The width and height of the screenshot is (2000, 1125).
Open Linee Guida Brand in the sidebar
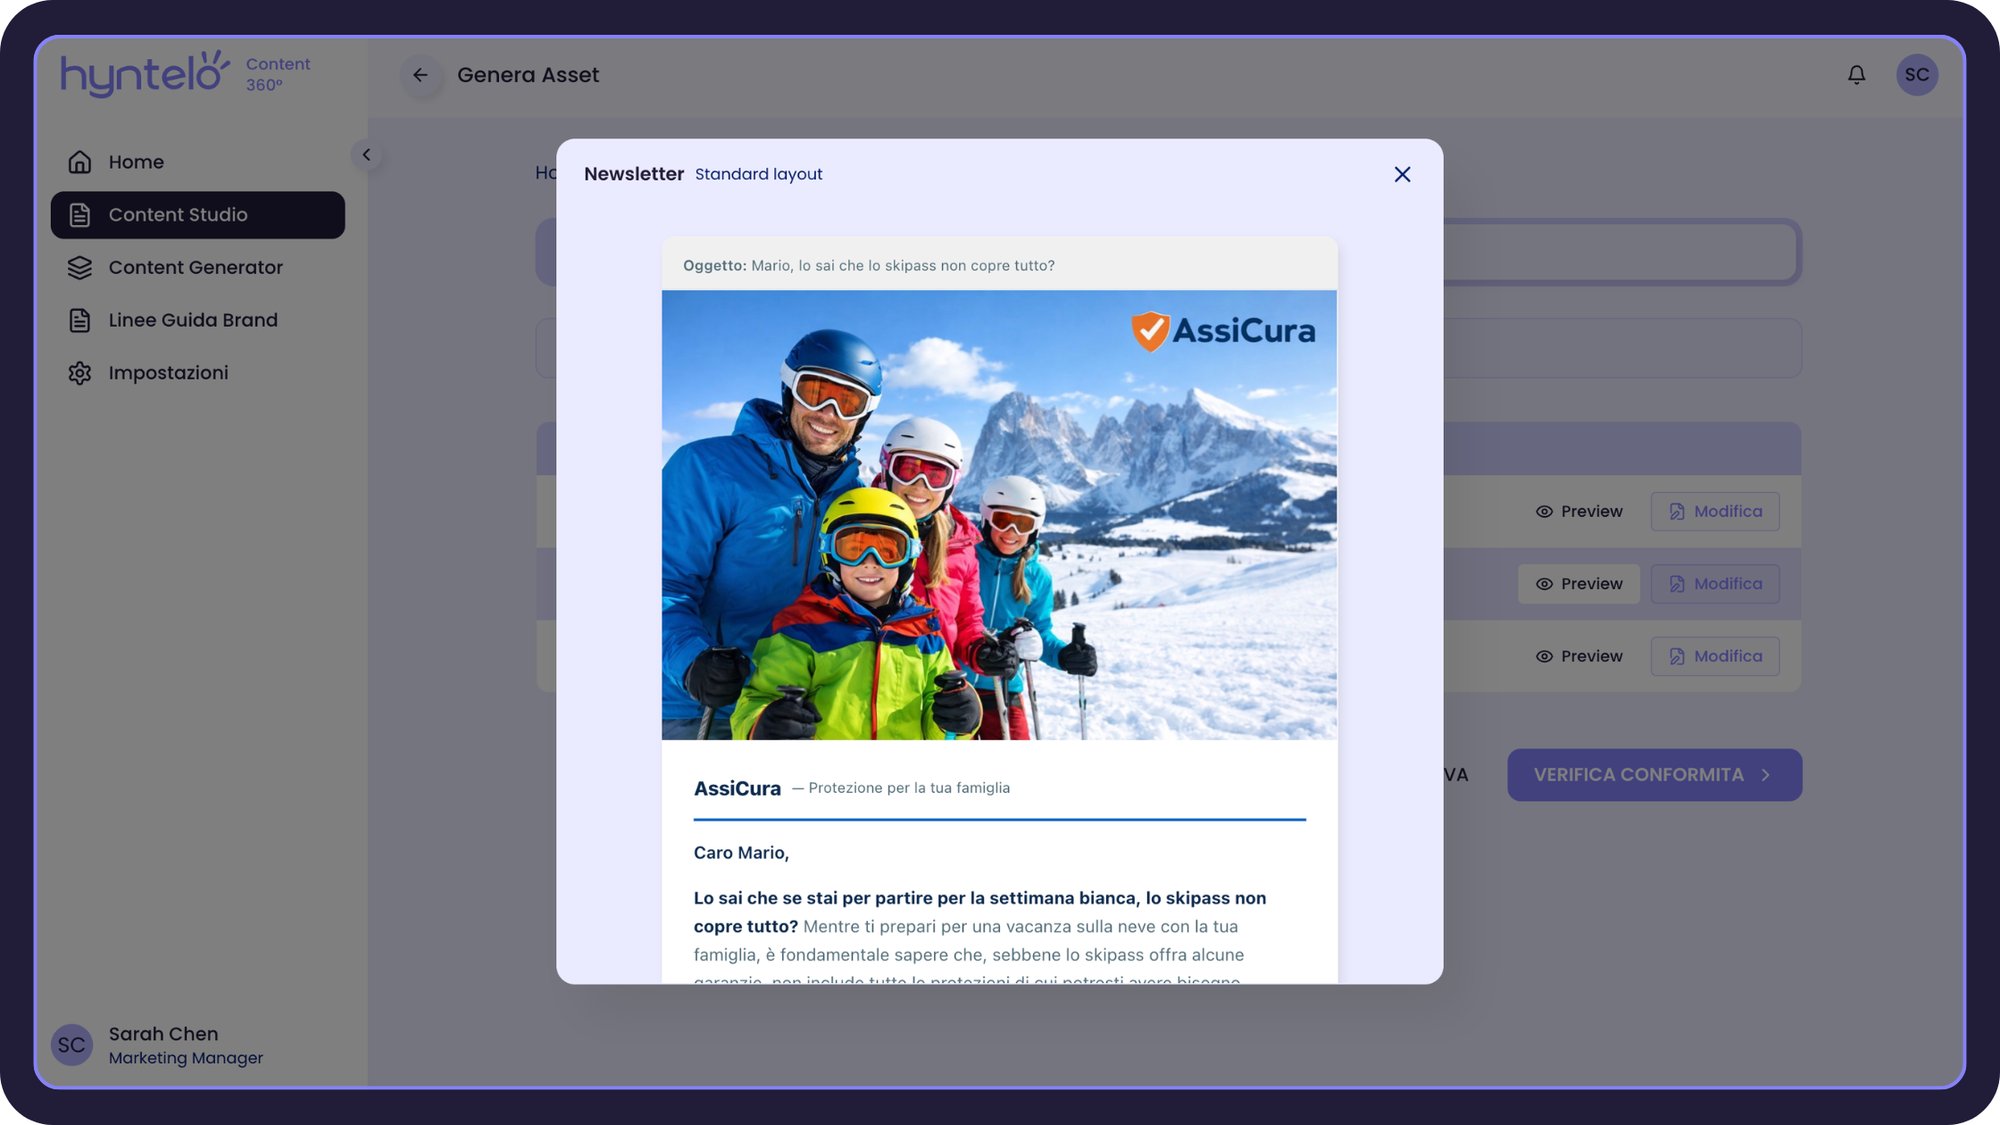198,320
